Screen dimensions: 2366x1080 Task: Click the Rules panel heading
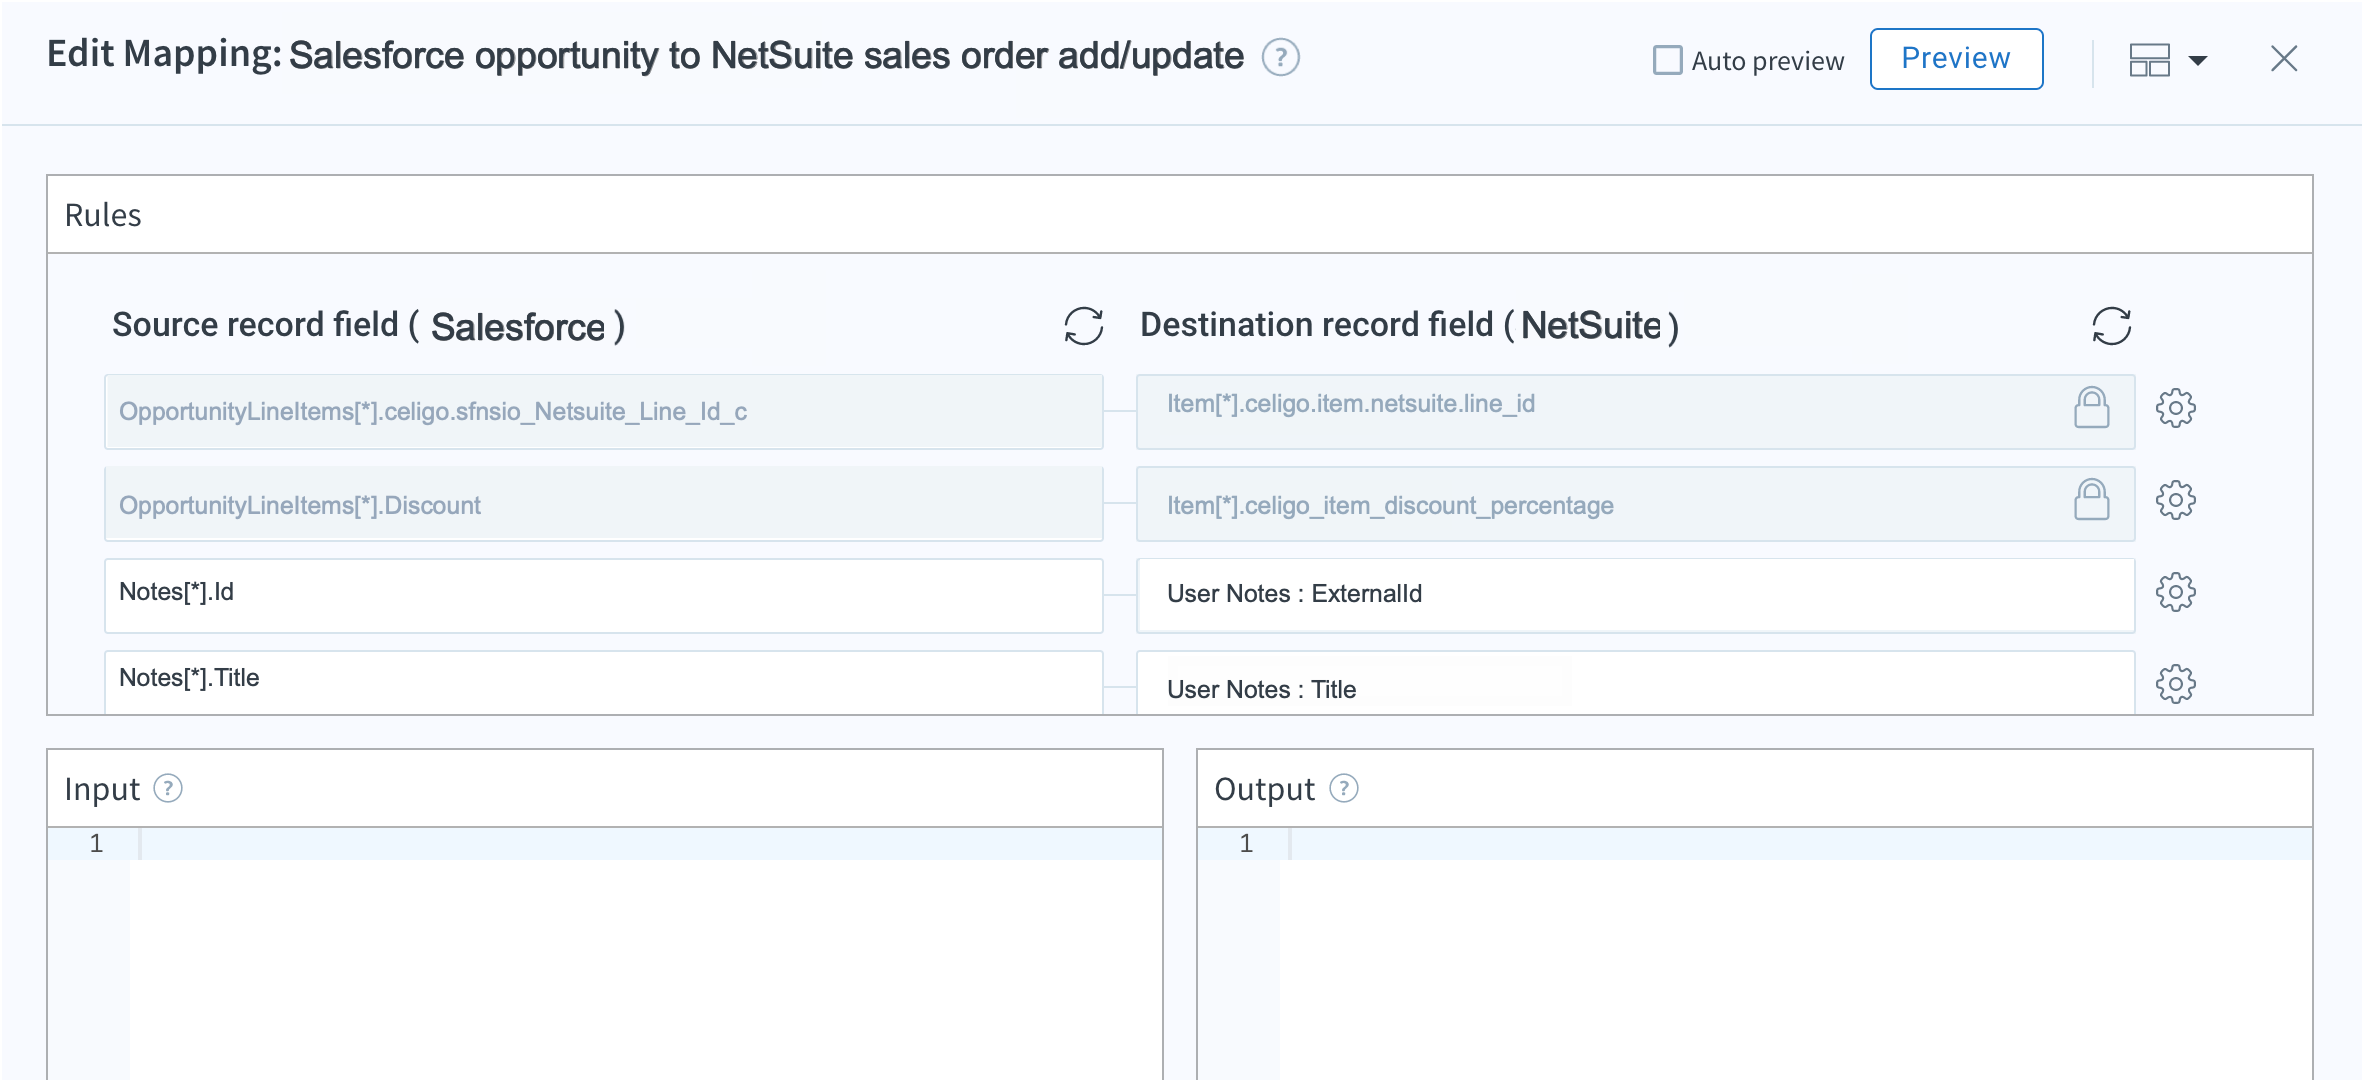tap(103, 215)
